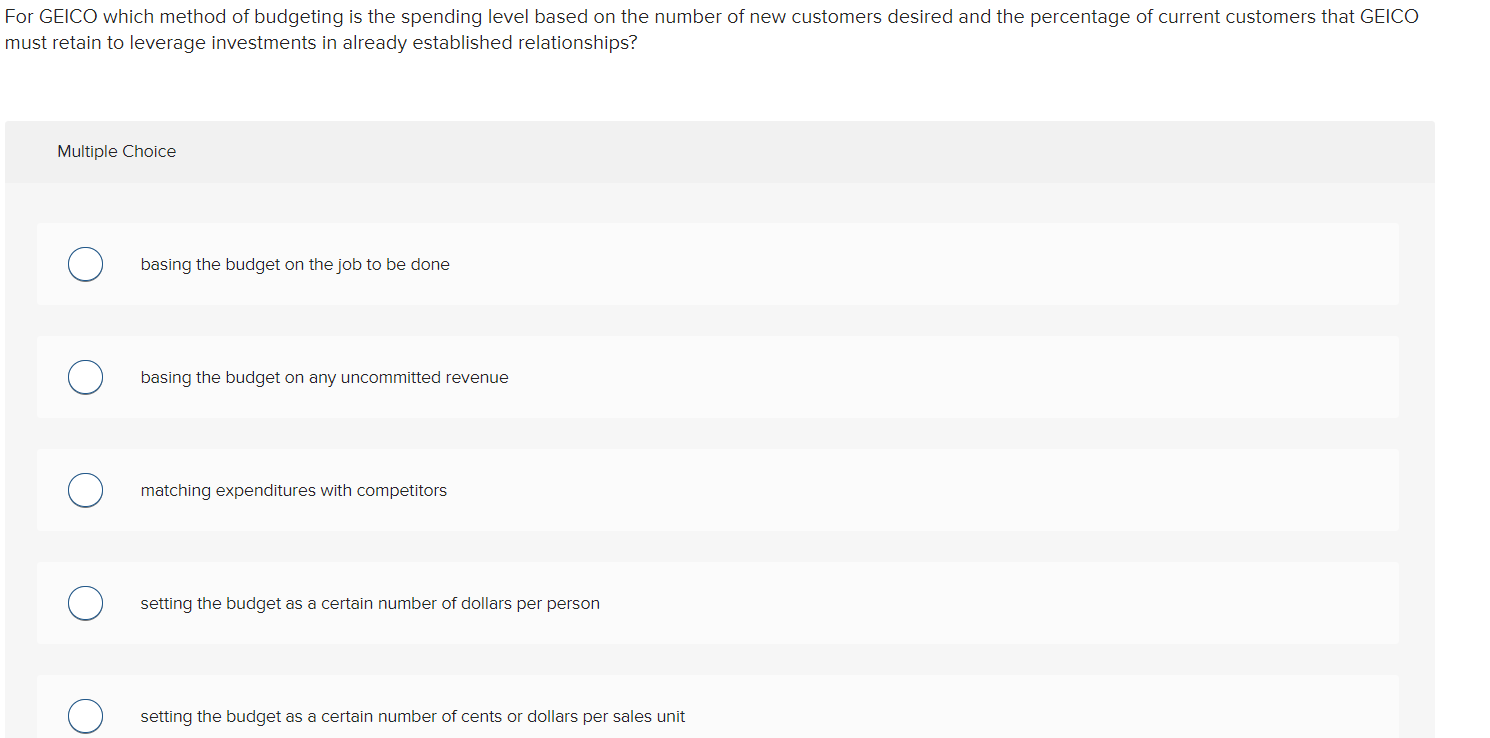
Task: Click the 'established relationships?' phrase in the question
Action: click(x=539, y=44)
